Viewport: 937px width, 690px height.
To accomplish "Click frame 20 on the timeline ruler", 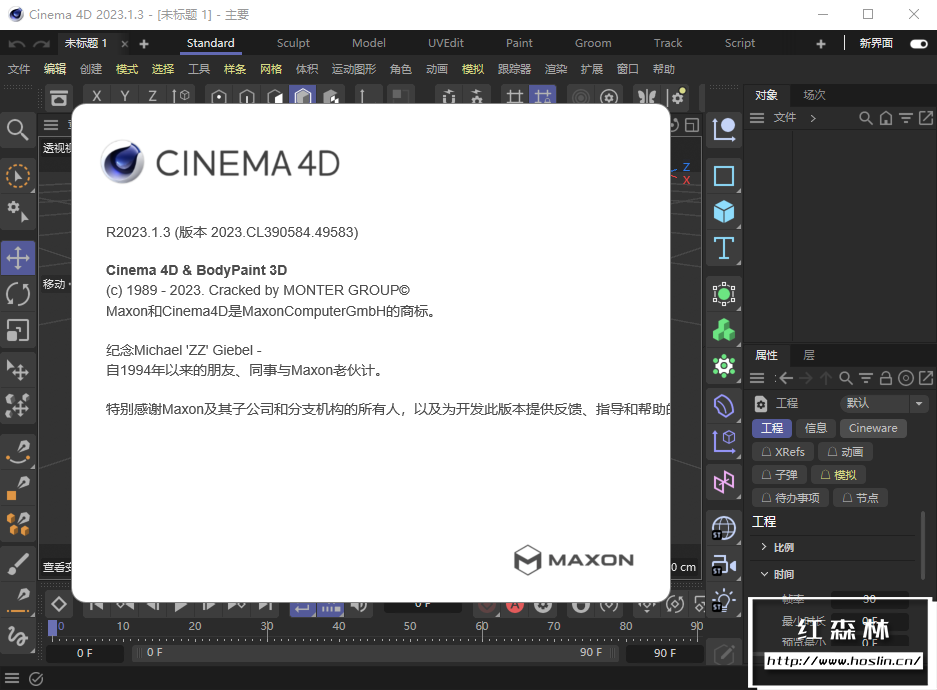I will tap(195, 627).
